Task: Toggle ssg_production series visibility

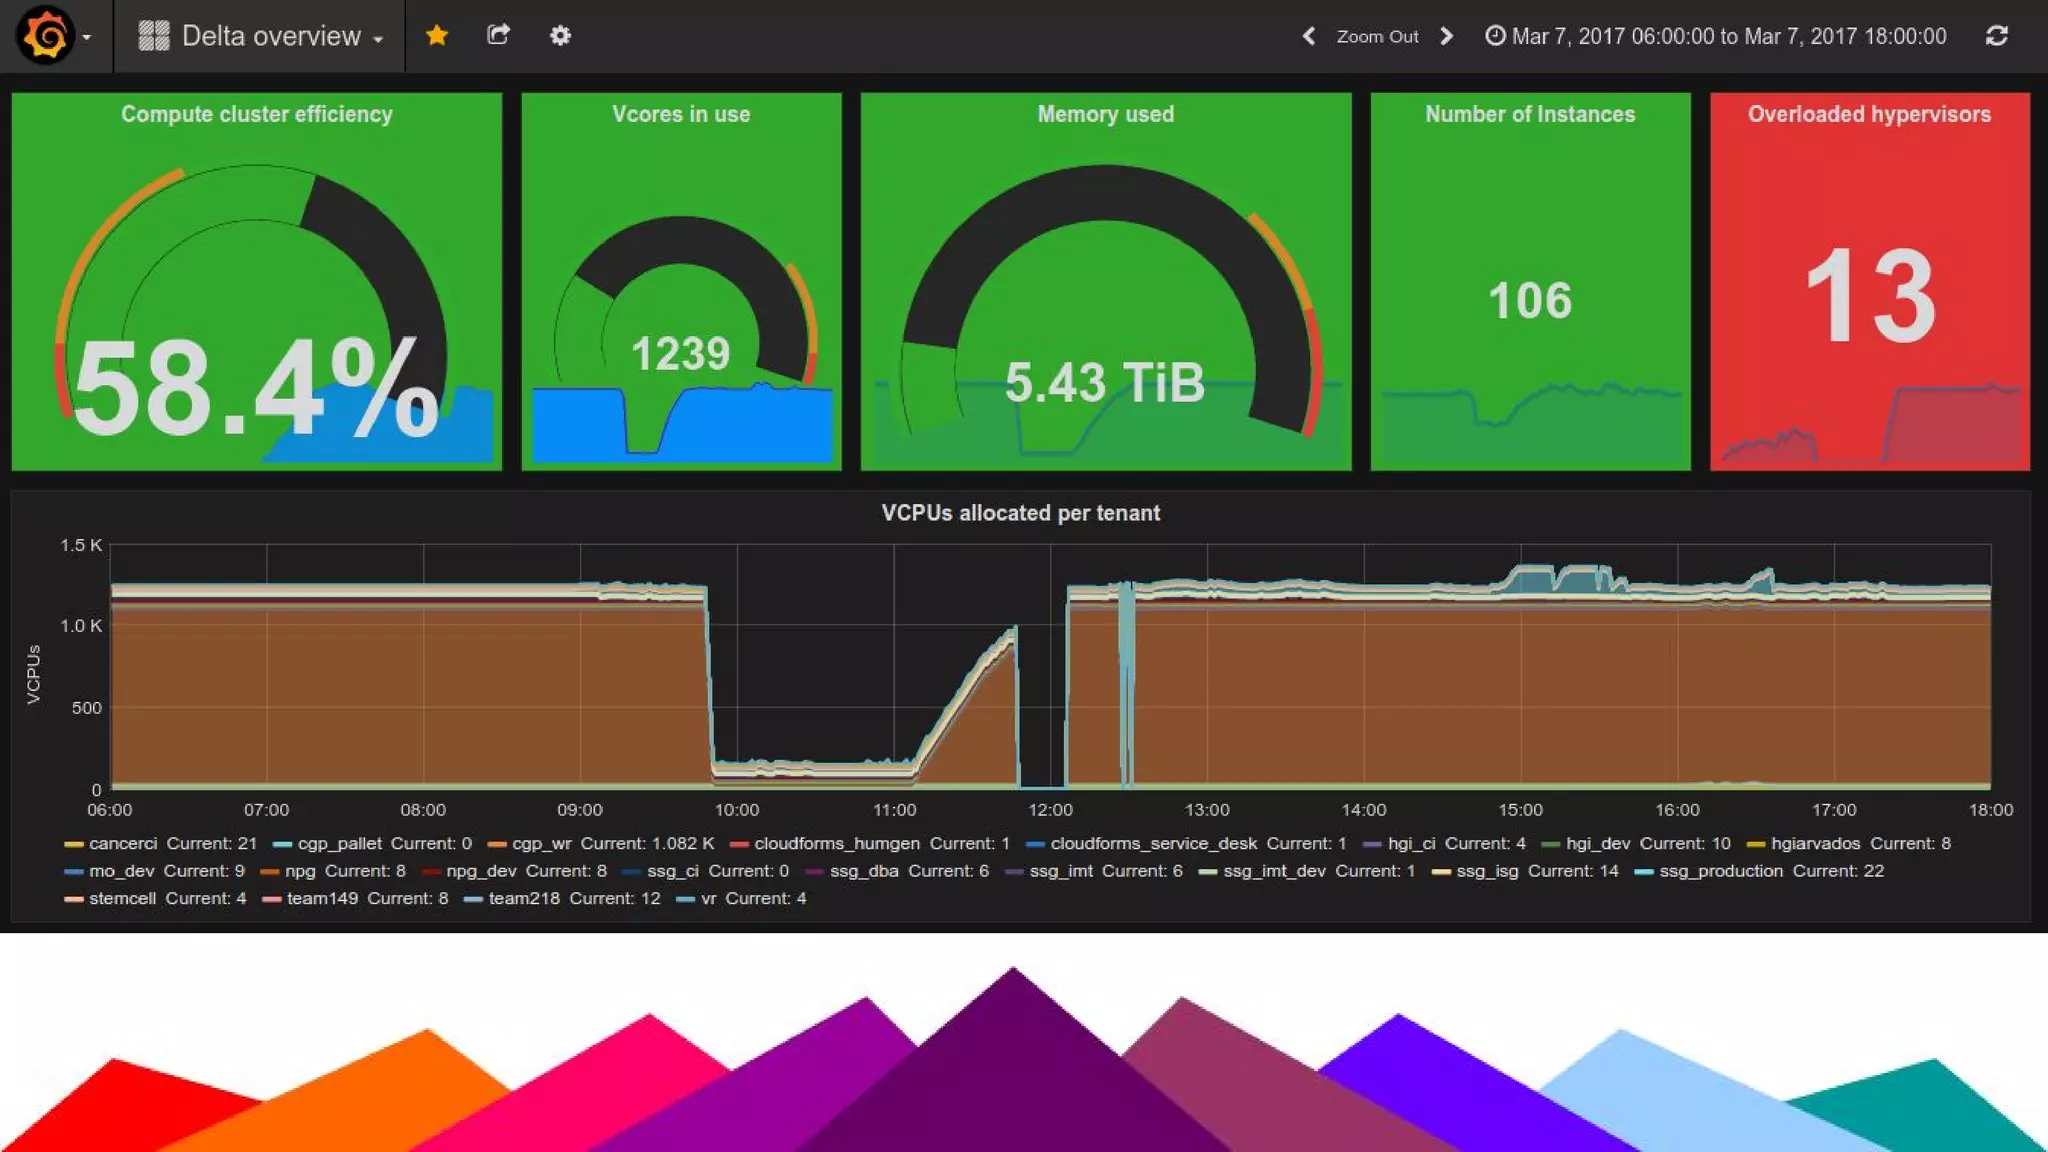Action: click(x=1720, y=871)
